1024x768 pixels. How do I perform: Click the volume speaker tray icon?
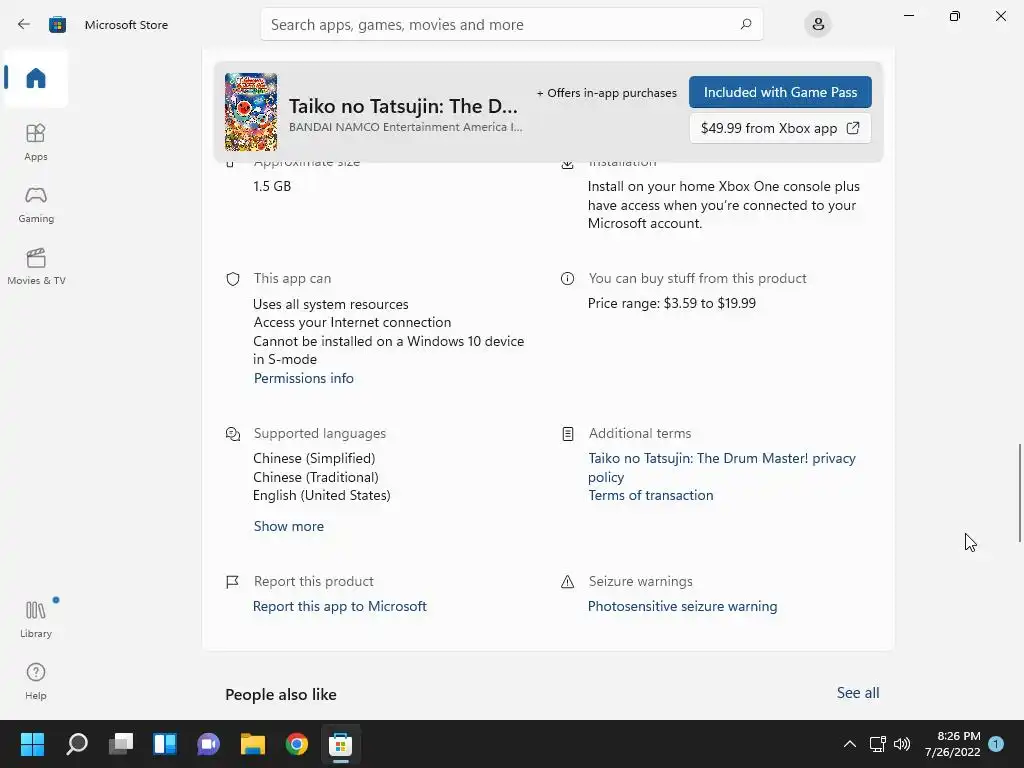coord(902,744)
